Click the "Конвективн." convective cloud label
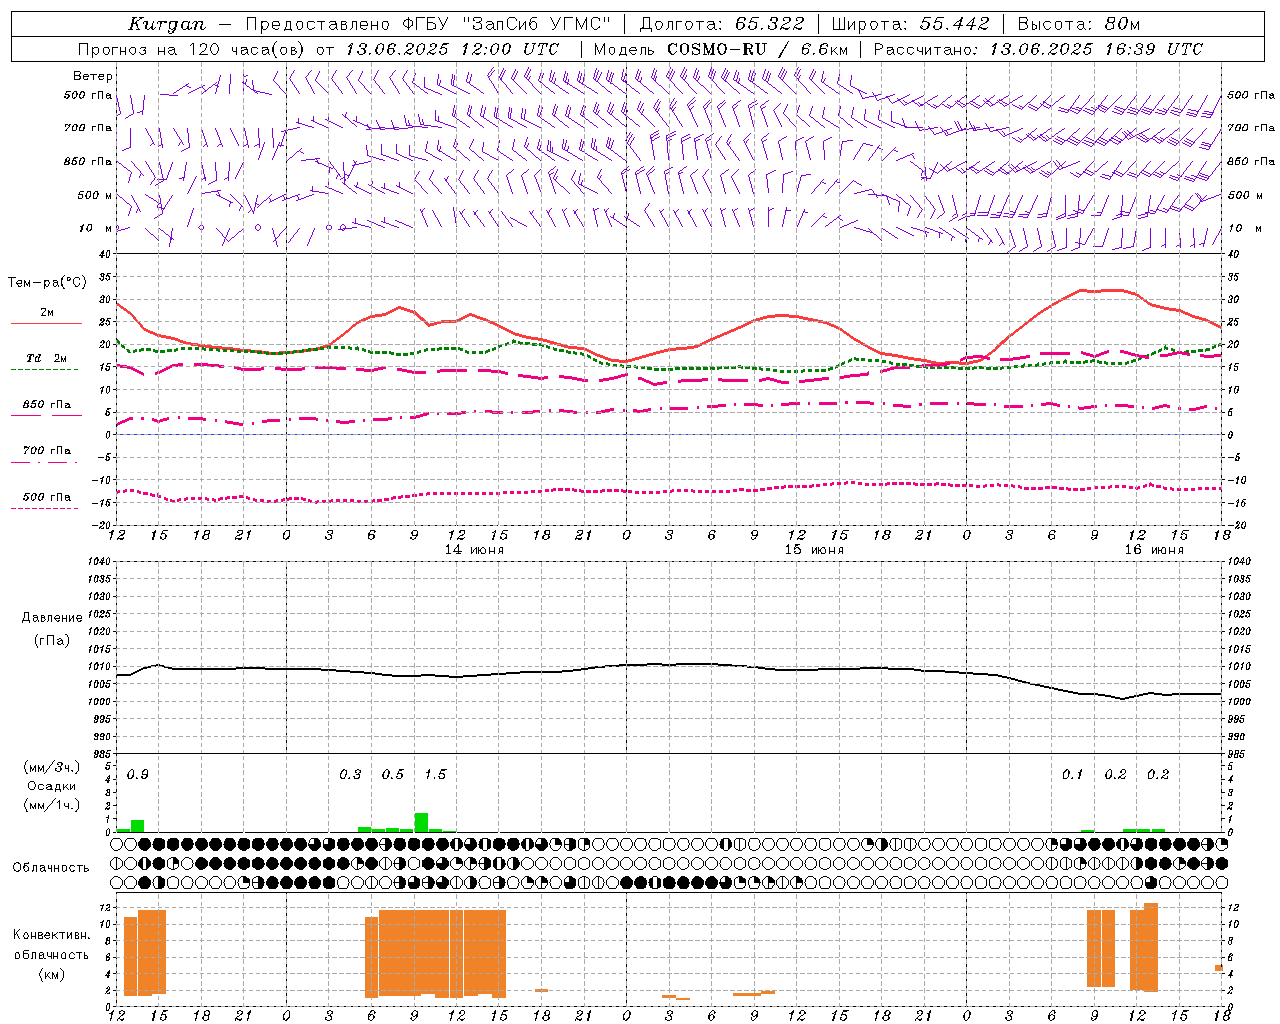The image size is (1280, 1024). click(51, 935)
